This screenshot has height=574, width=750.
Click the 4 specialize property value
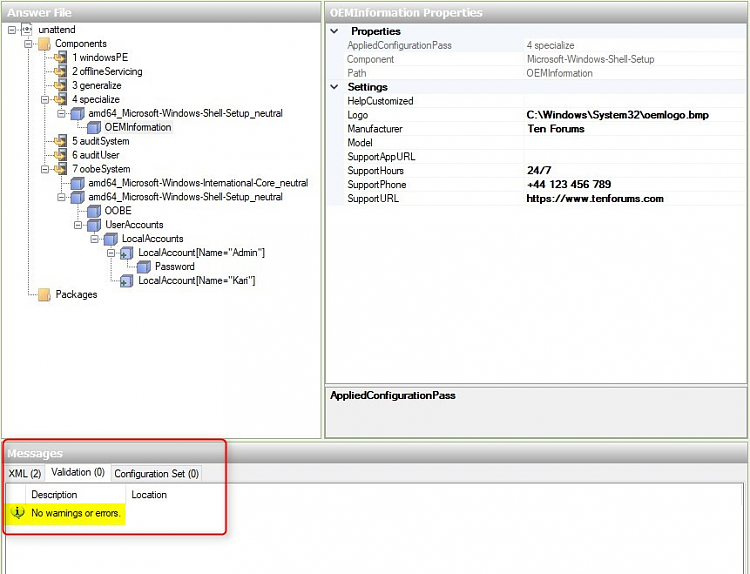[x=551, y=45]
